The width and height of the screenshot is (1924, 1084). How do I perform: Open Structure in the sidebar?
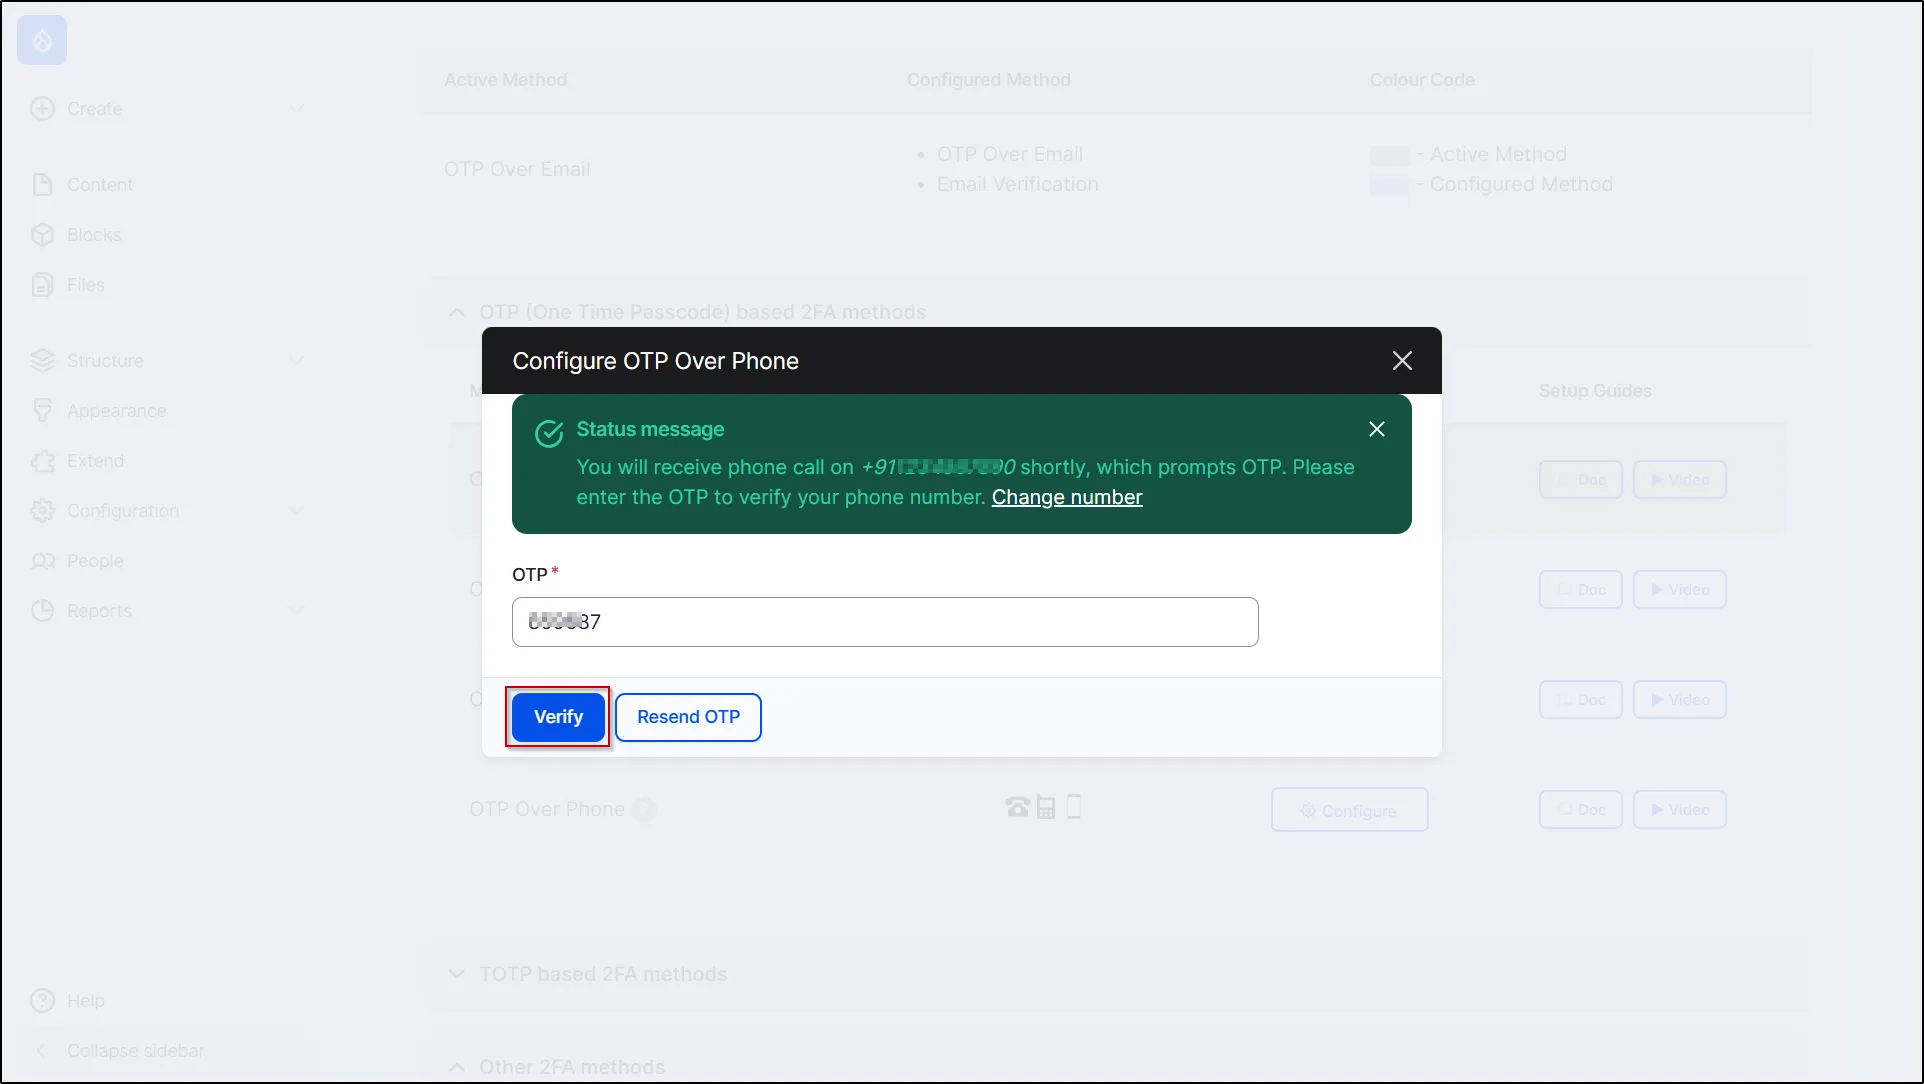coord(105,361)
